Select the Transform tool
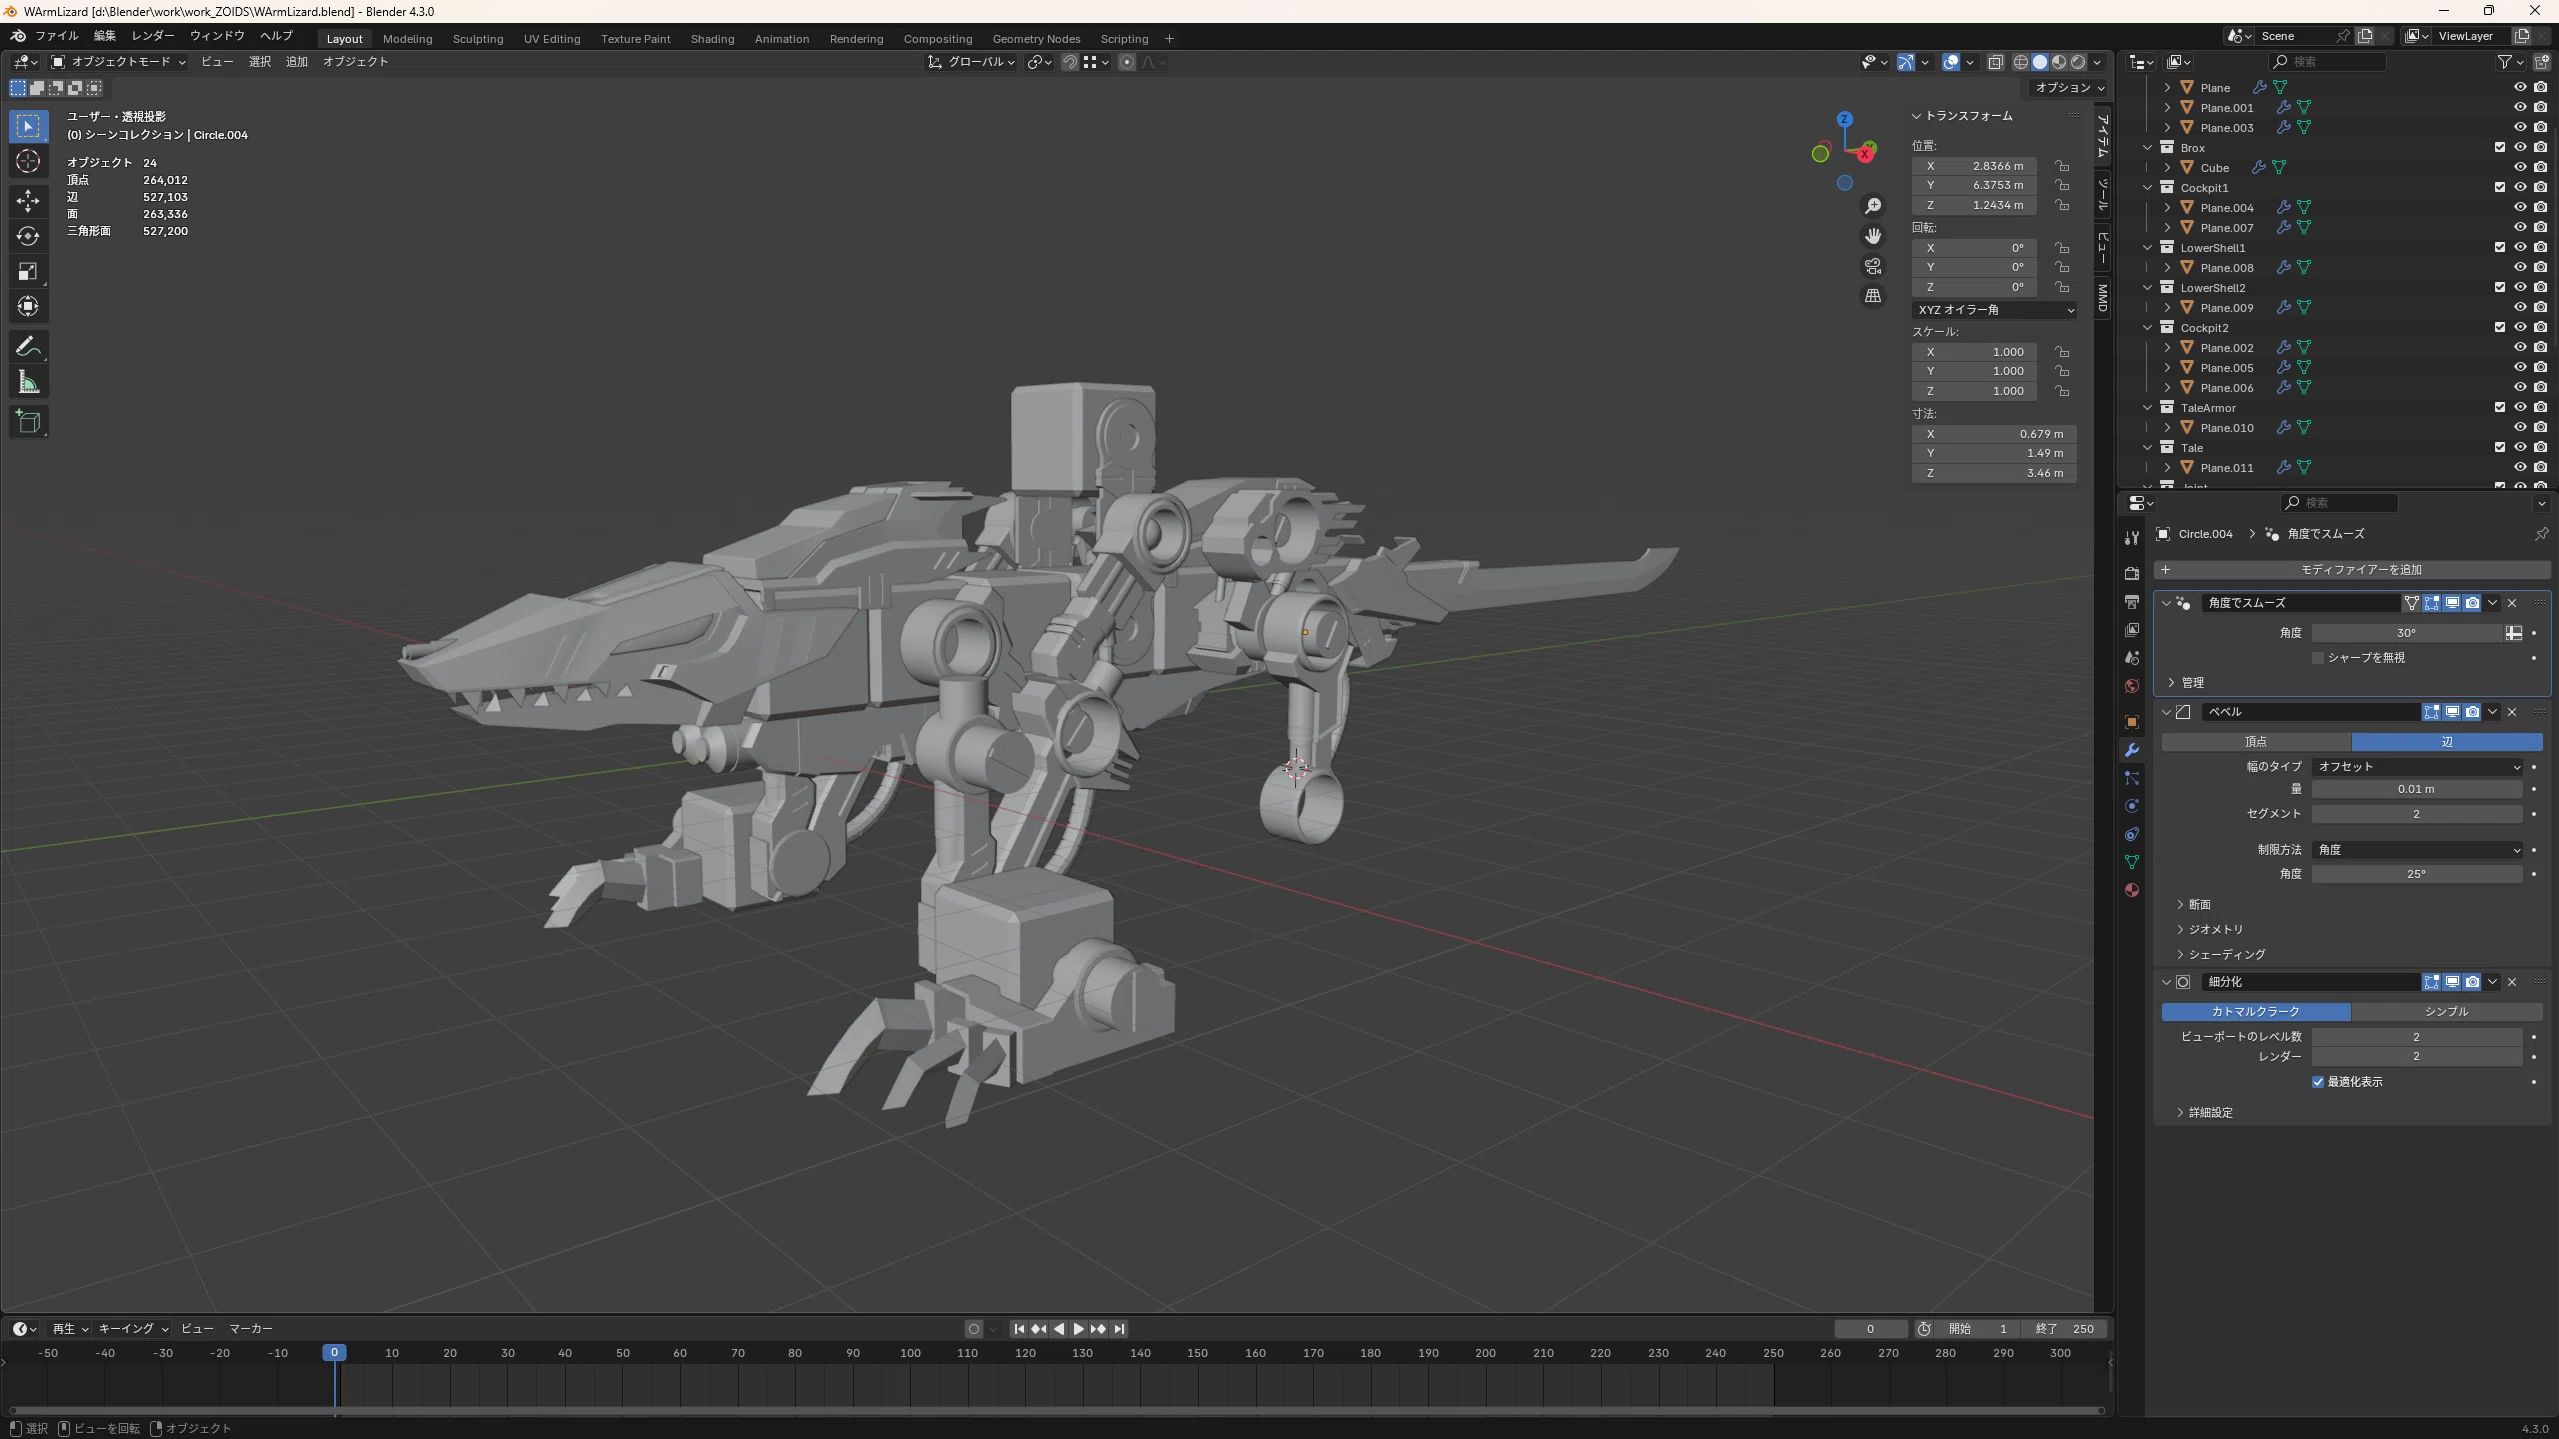The image size is (2559, 1439). 28,306
